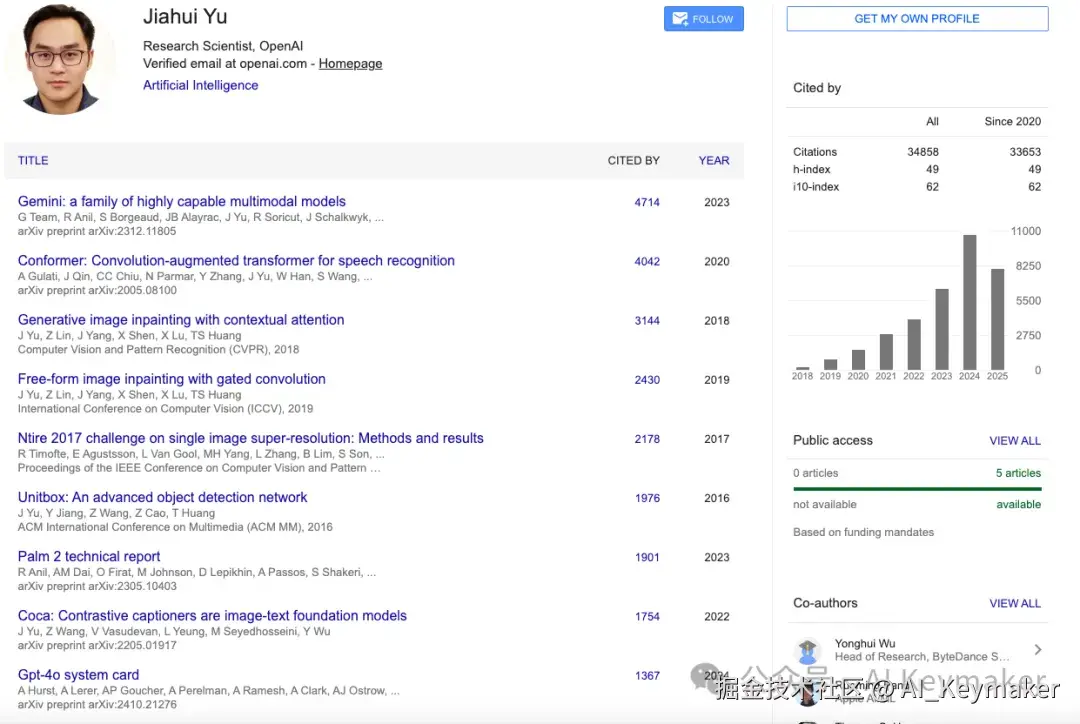Open the Gemini multimodal models paper
The width and height of the screenshot is (1080, 724).
pyautogui.click(x=182, y=202)
